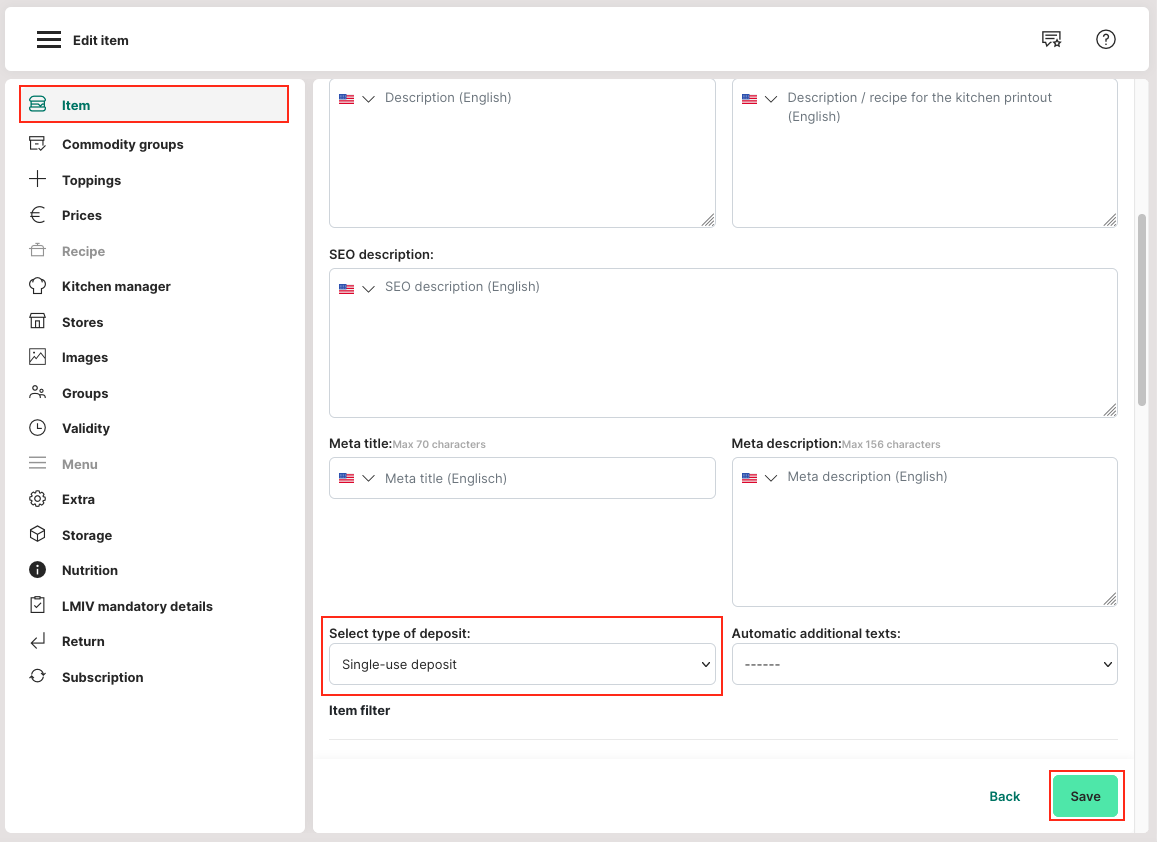Click the Prices euro icon
The width and height of the screenshot is (1157, 842).
pos(37,215)
